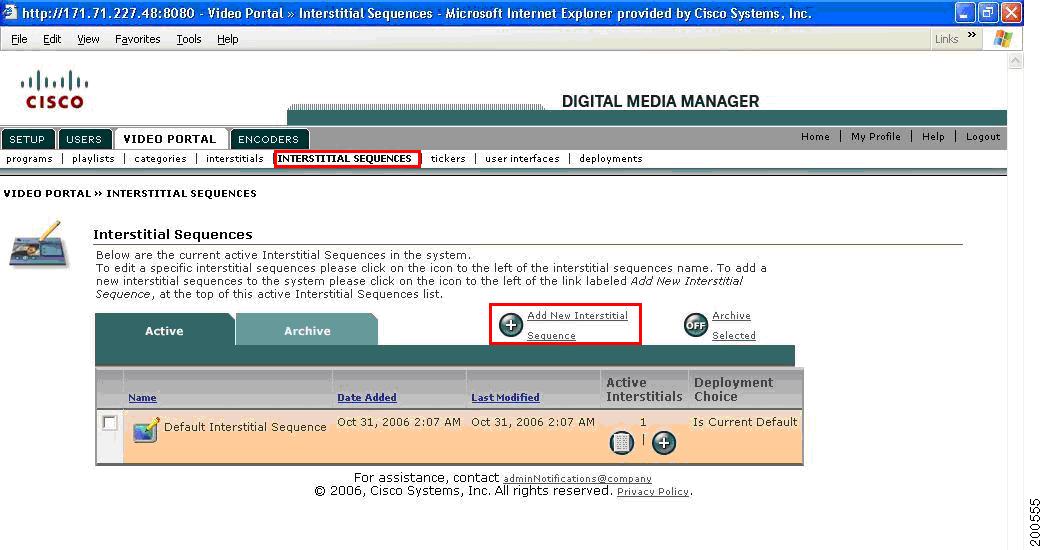Screen dimensions: 1042x550
Task: Go to the user interfaces subsection
Action: [x=522, y=159]
